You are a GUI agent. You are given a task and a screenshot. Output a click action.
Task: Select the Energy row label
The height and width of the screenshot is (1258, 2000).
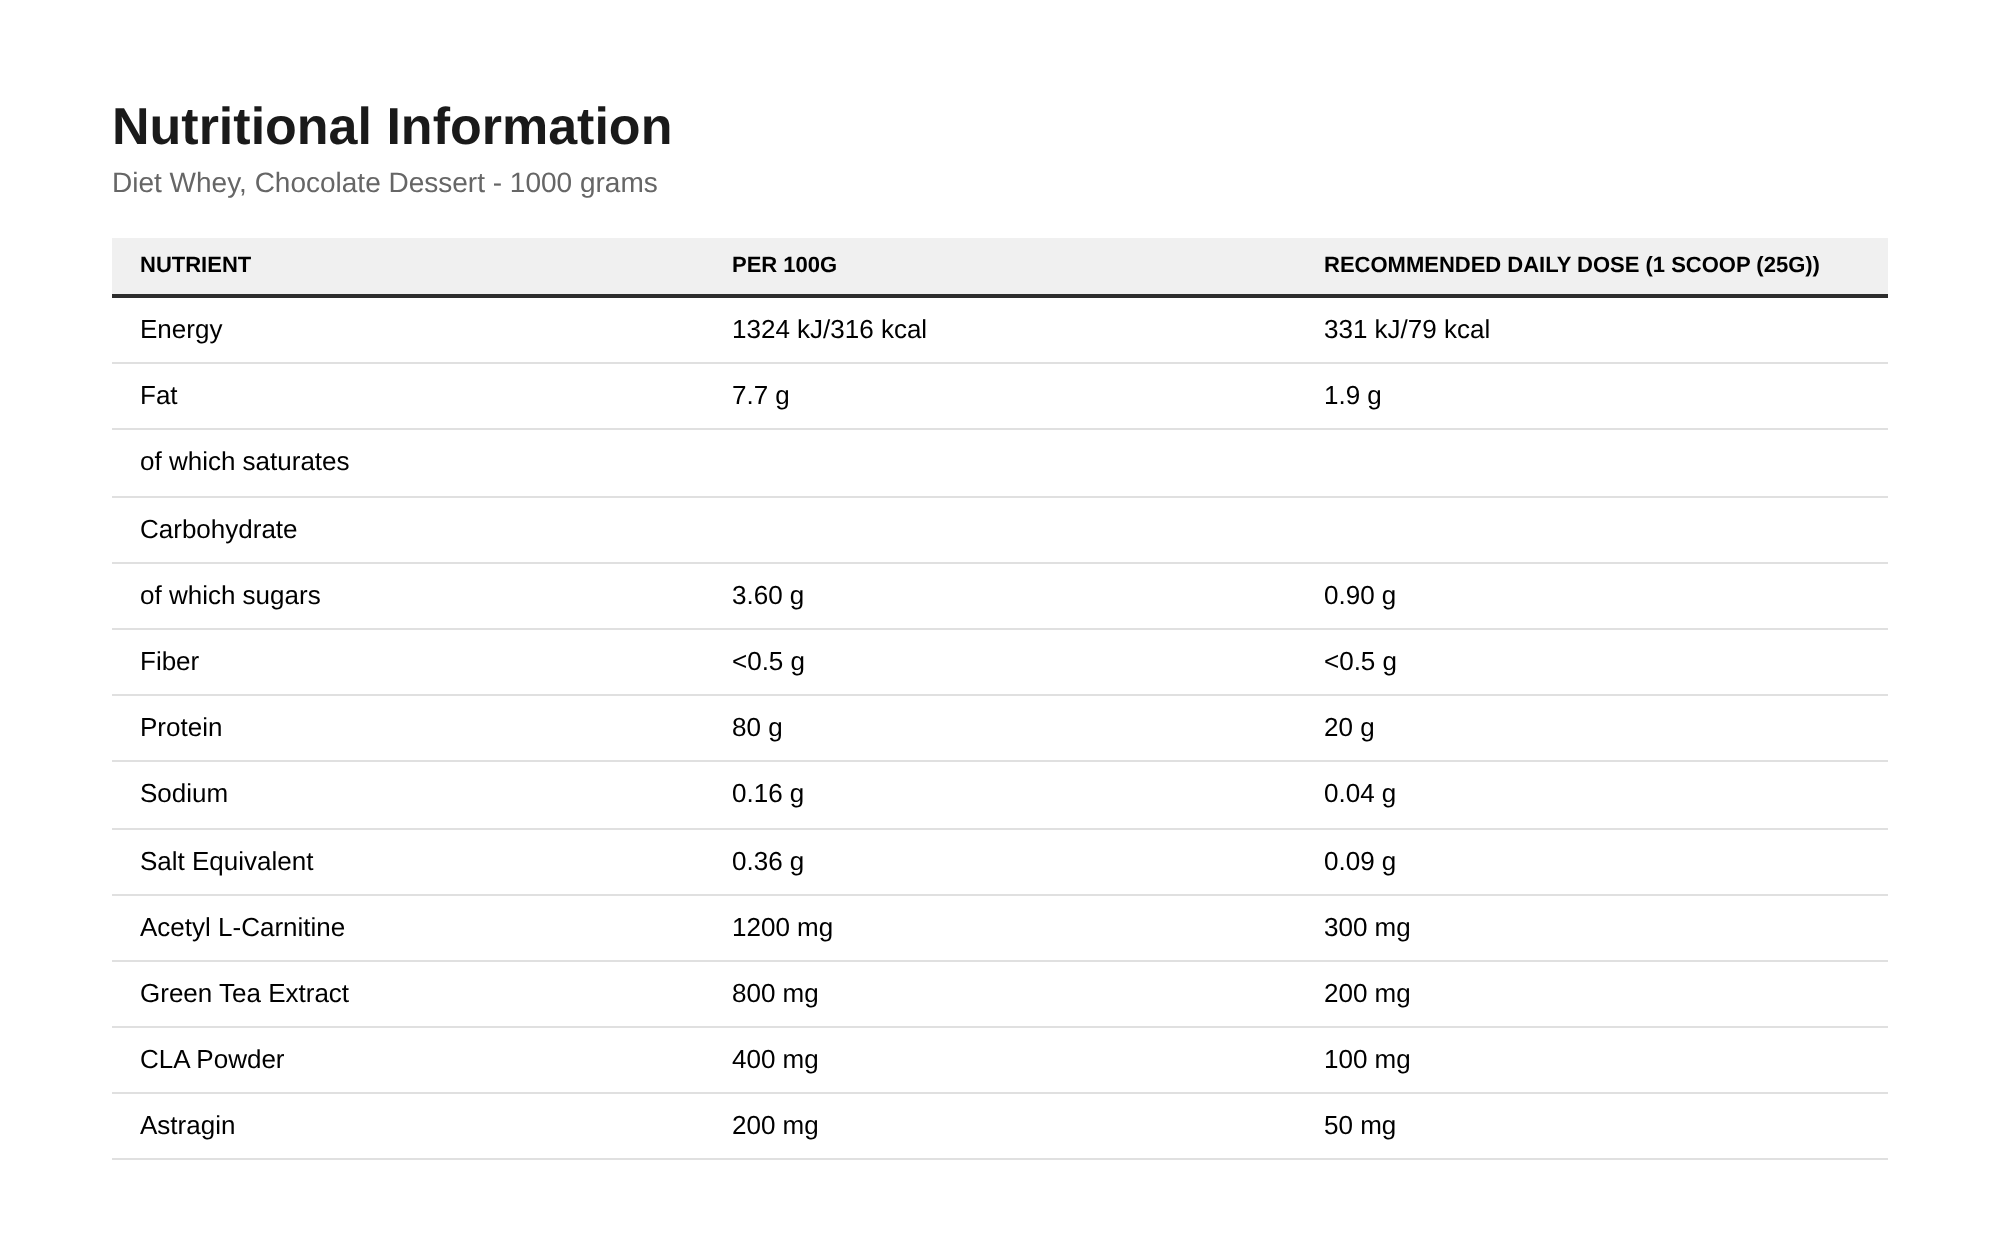click(181, 330)
